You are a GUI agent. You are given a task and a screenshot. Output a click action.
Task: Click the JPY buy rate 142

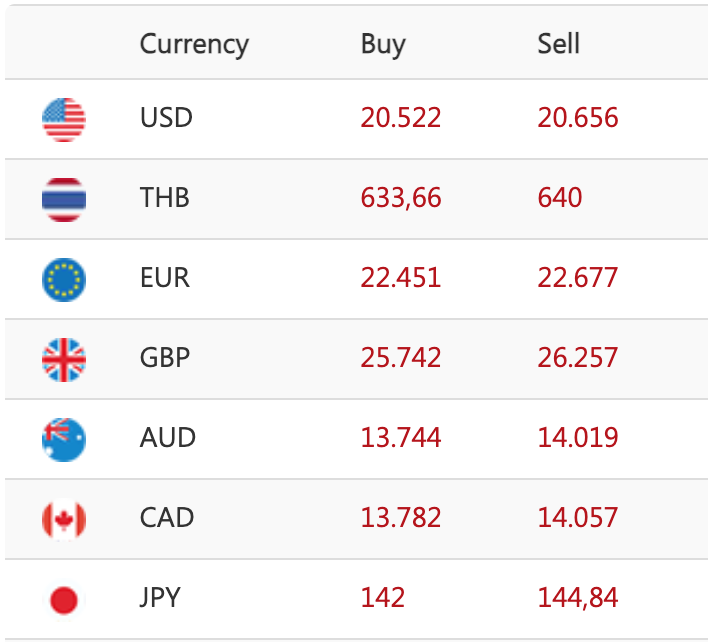(x=383, y=598)
